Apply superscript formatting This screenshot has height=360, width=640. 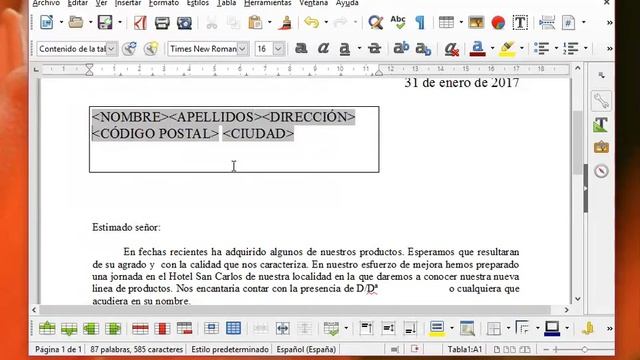(x=401, y=48)
